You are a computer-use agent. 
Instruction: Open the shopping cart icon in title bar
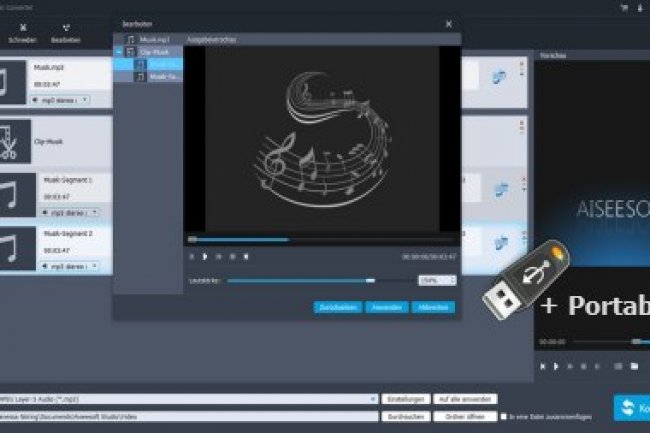[x=624, y=7]
